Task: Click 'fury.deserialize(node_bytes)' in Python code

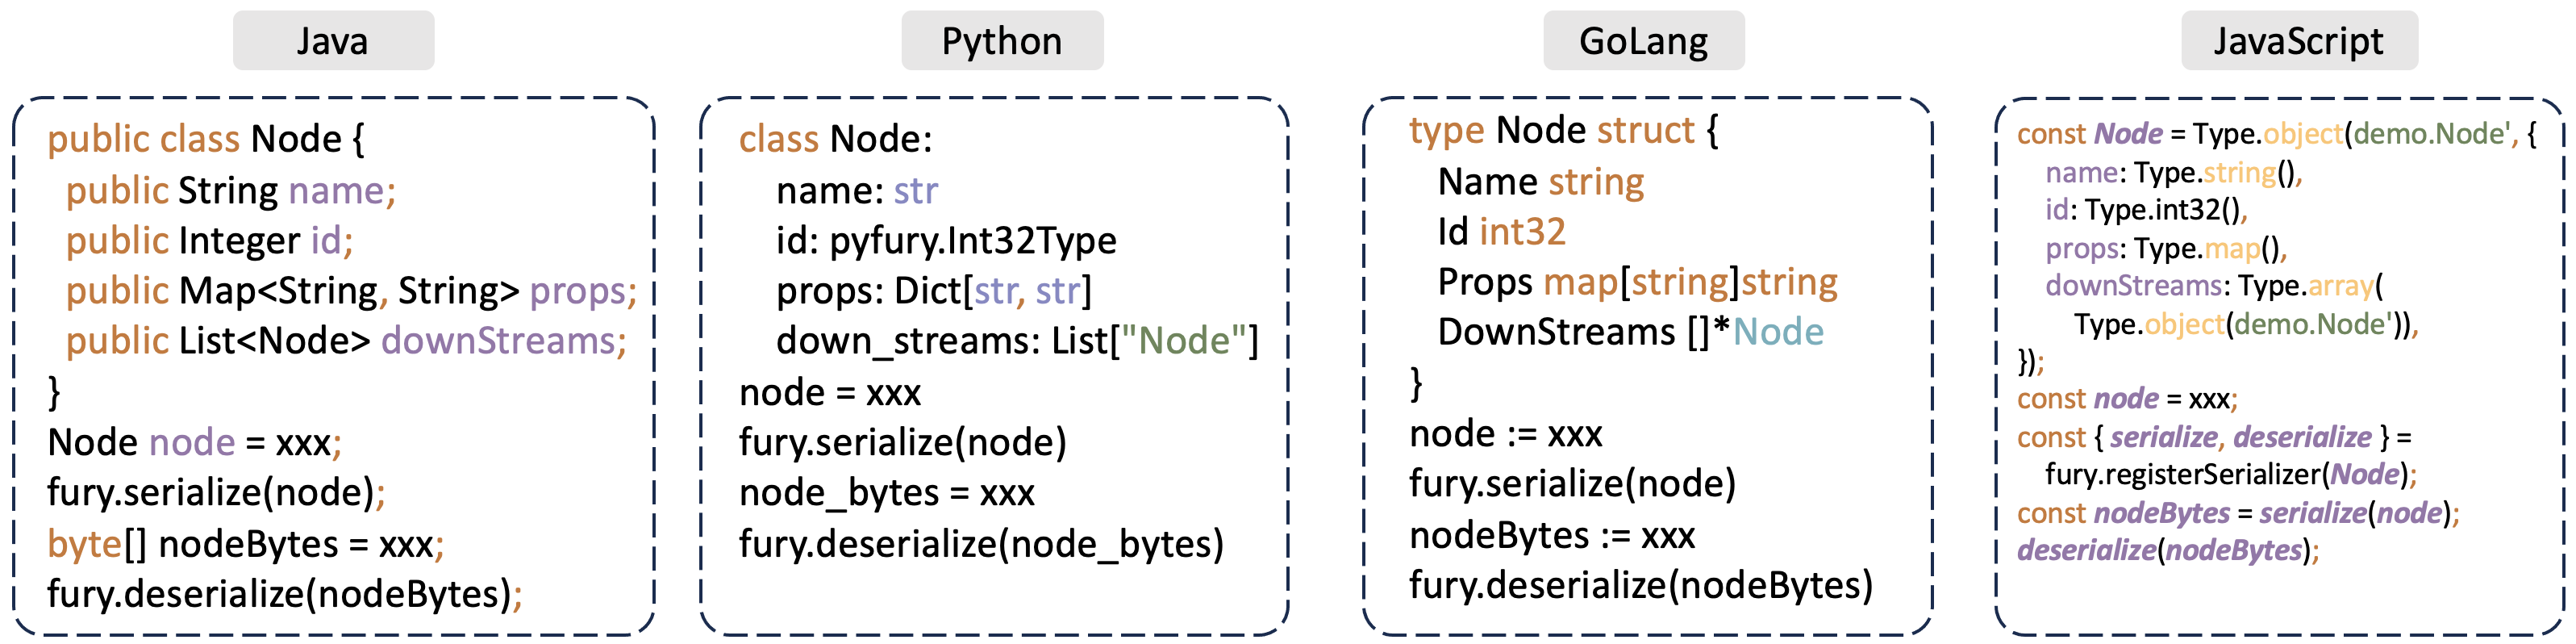Action: [x=981, y=544]
